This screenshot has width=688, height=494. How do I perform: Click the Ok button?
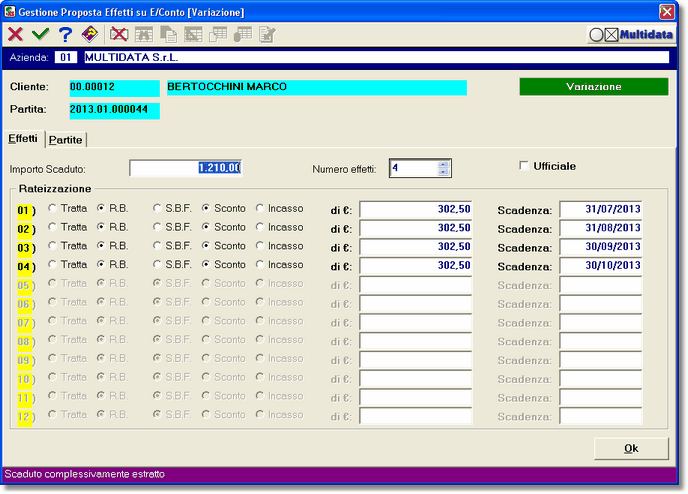click(x=631, y=448)
